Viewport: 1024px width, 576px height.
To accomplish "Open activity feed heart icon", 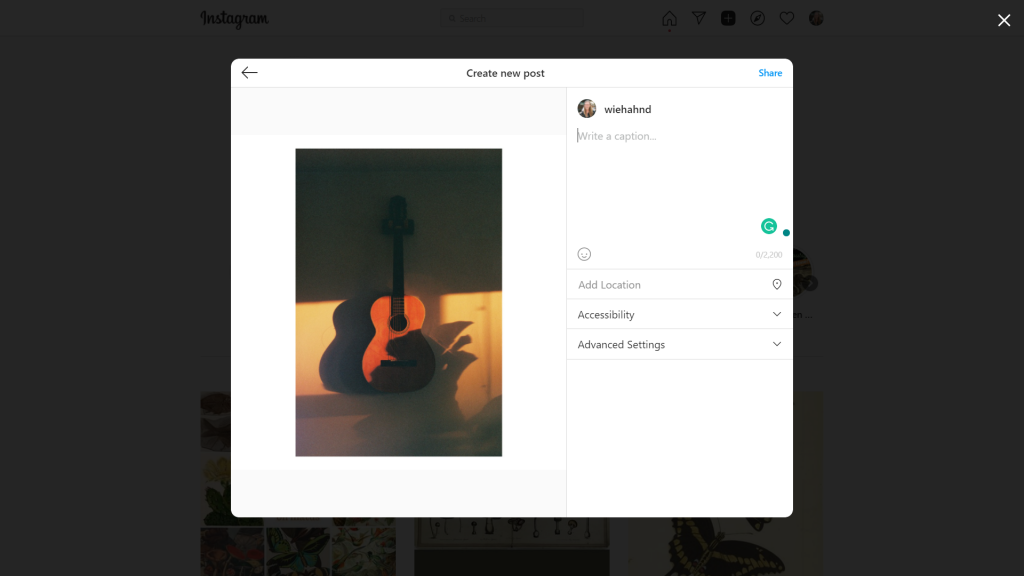I will [787, 19].
